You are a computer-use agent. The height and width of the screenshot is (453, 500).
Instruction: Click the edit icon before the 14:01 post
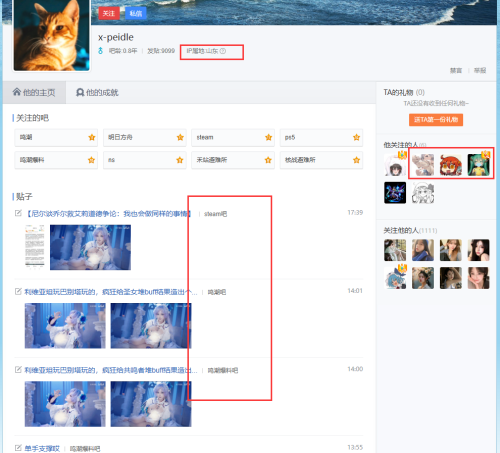coord(18,291)
